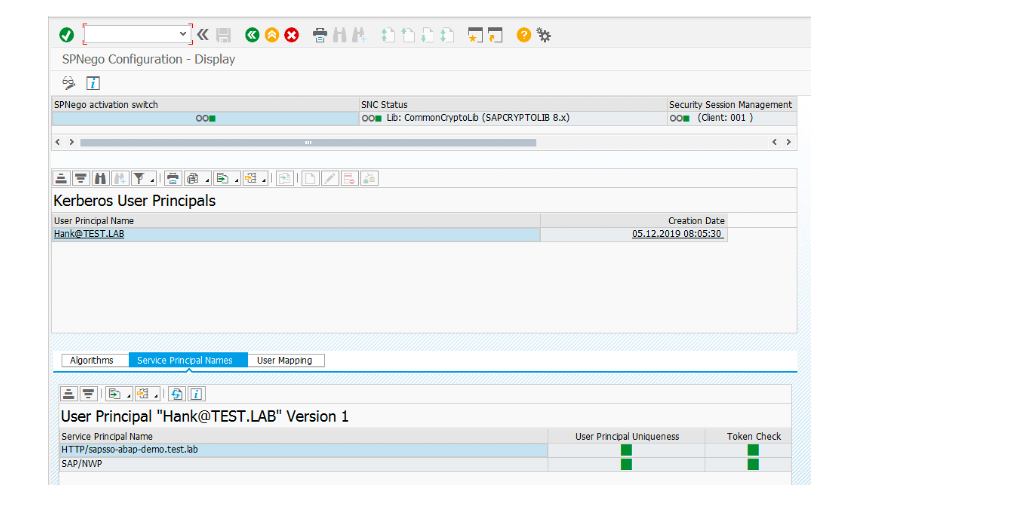Image resolution: width=1024 pixels, height=512 pixels.
Task: Sort descending in Service Principal Names toolbar
Action: [x=88, y=394]
